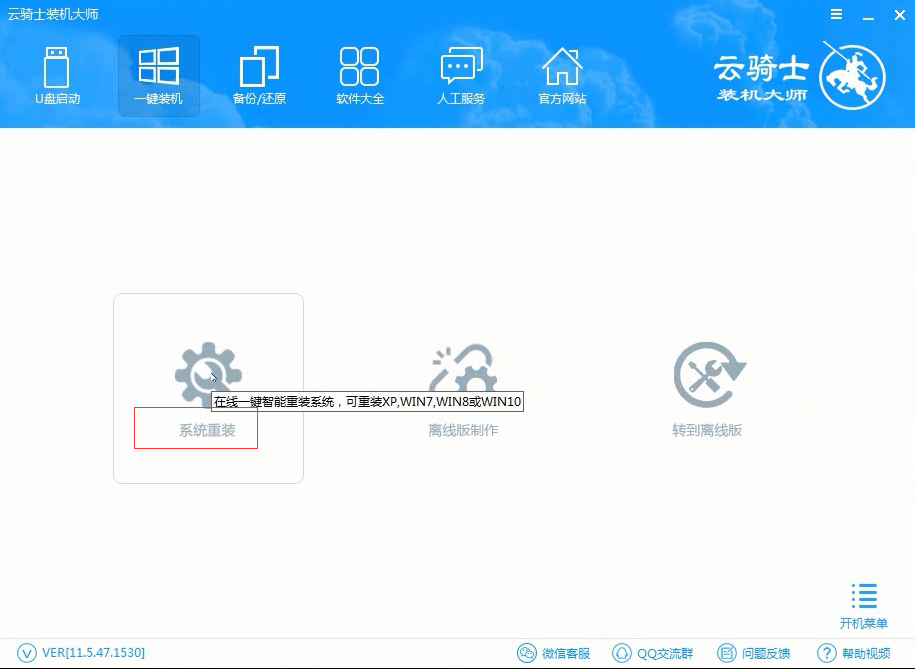Open 问题反馈 feedback form

[x=754, y=653]
